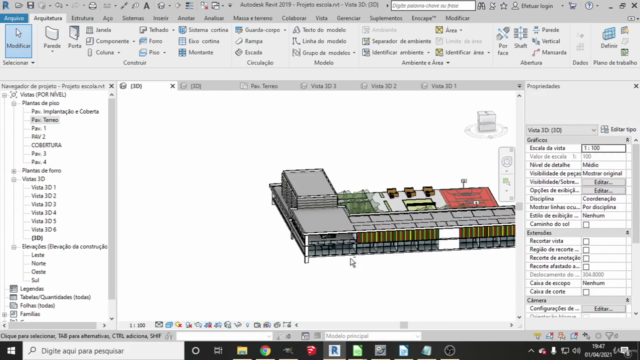This screenshot has width=640, height=360.
Task: Click the Componente tool
Action: pos(108,41)
